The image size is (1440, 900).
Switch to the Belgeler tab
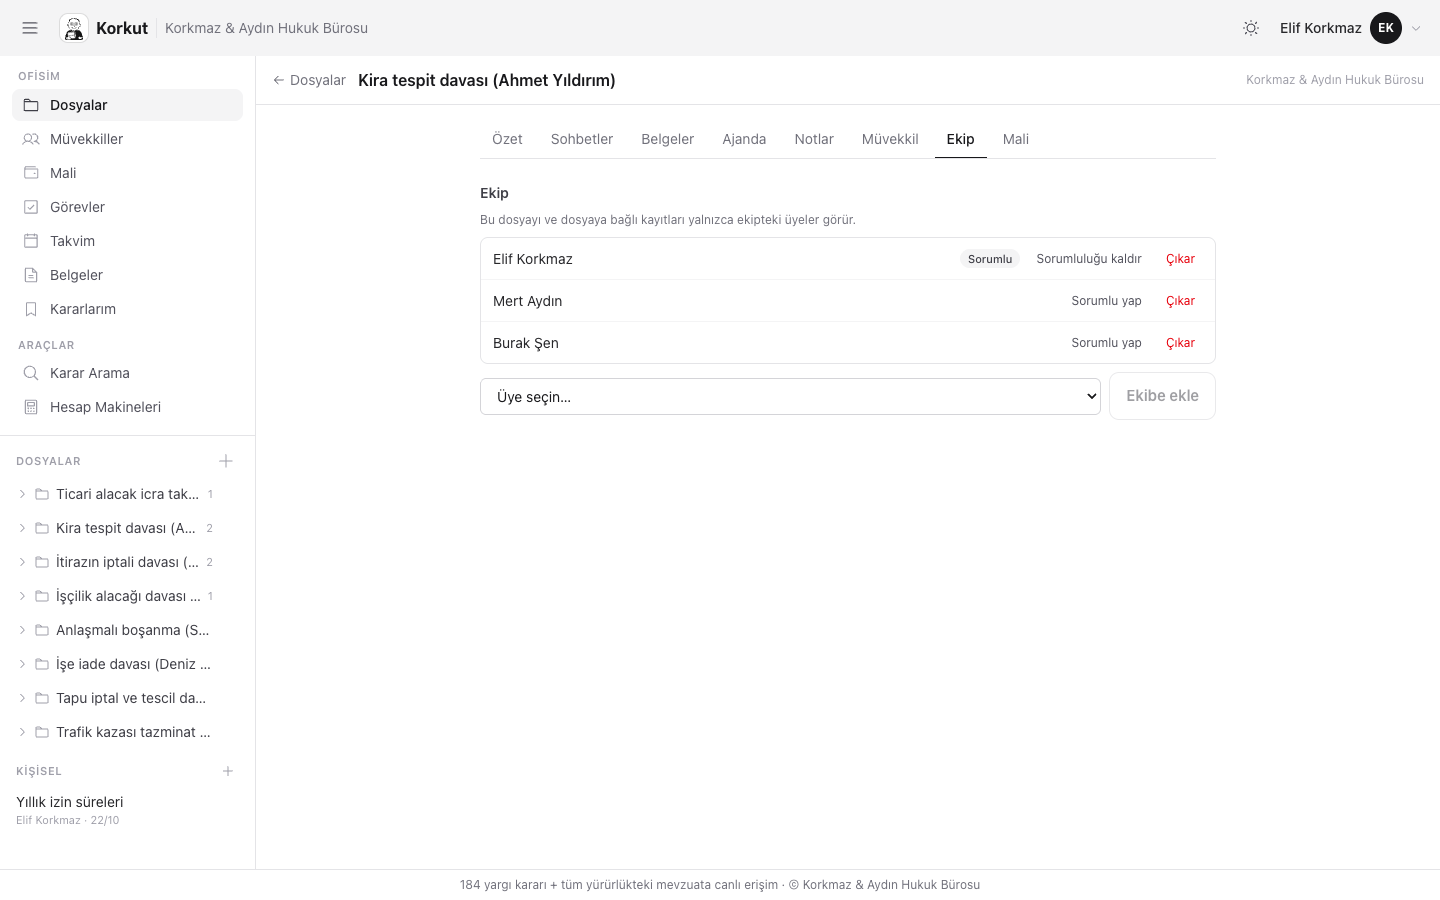pyautogui.click(x=668, y=139)
